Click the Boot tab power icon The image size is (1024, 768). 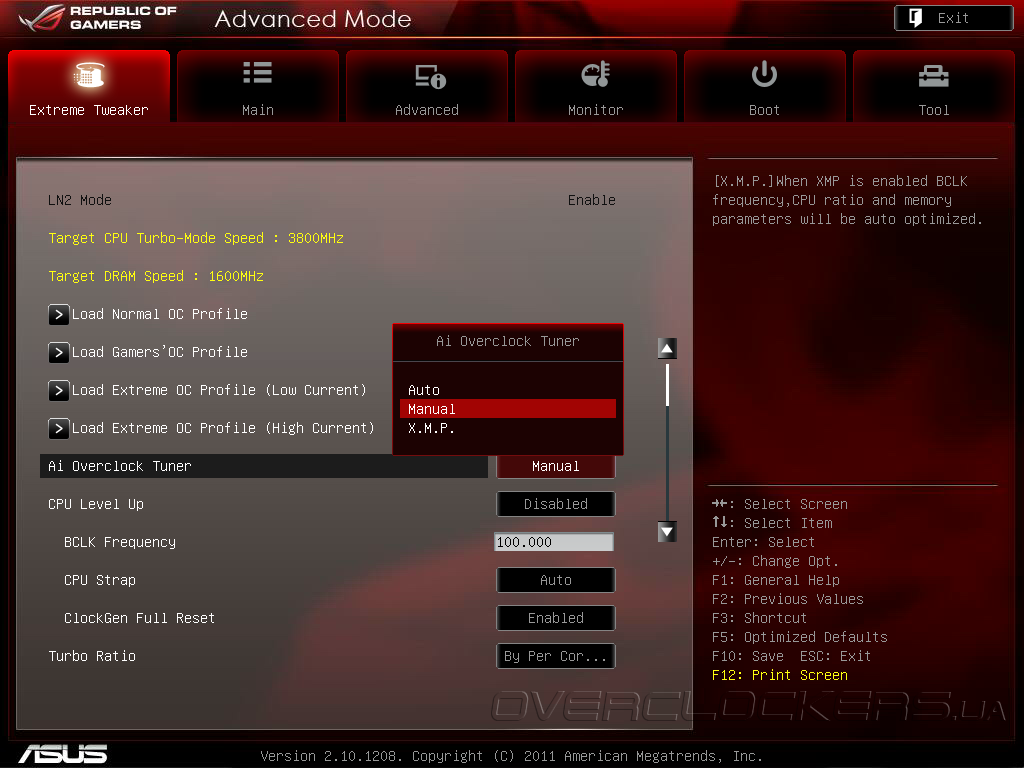(x=764, y=74)
